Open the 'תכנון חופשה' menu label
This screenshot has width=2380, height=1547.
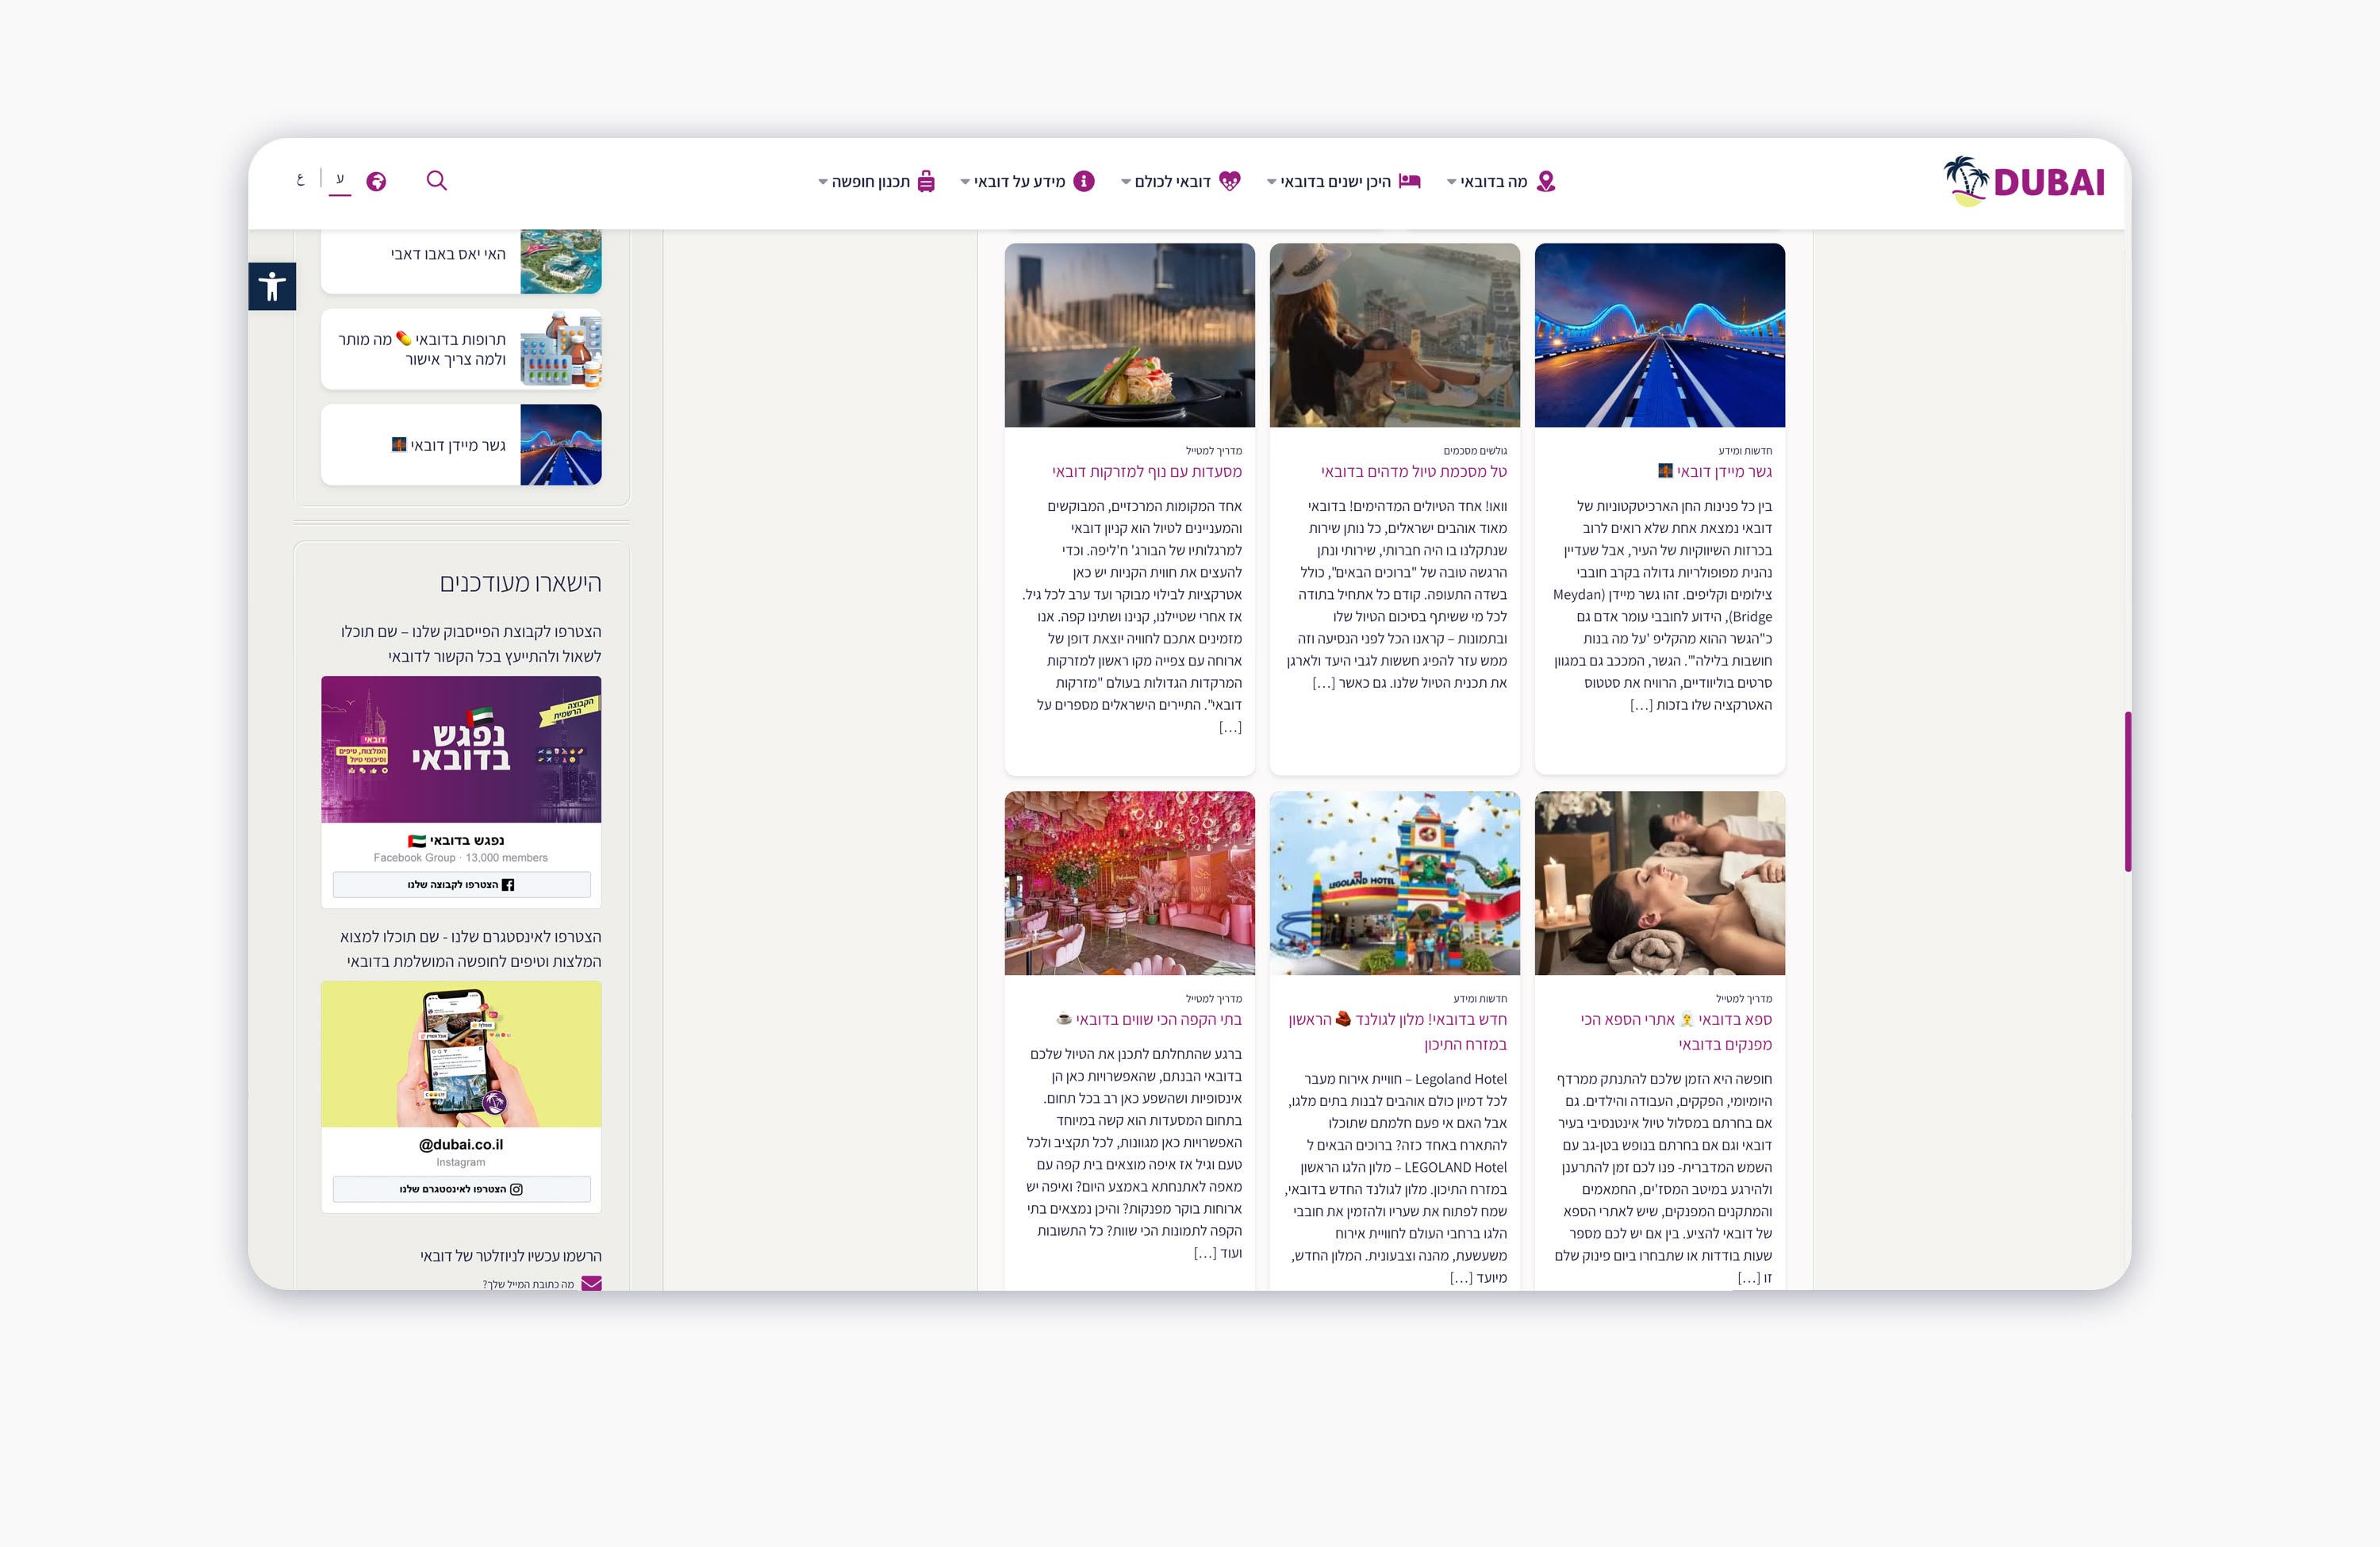pyautogui.click(x=871, y=181)
